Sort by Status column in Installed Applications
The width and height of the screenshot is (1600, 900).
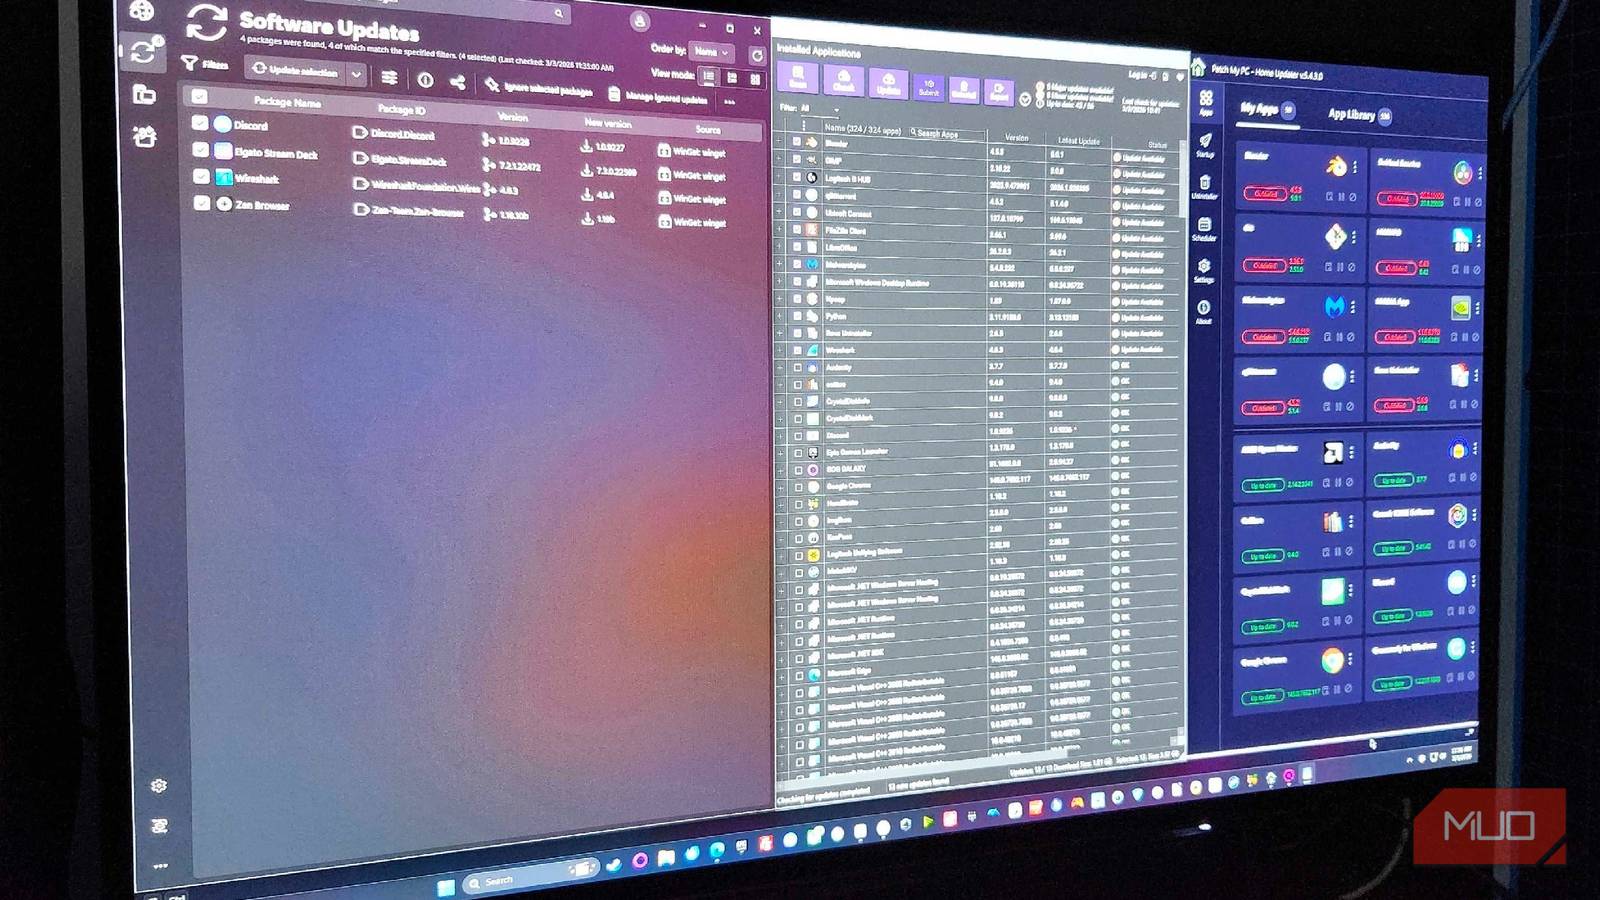(x=1157, y=145)
